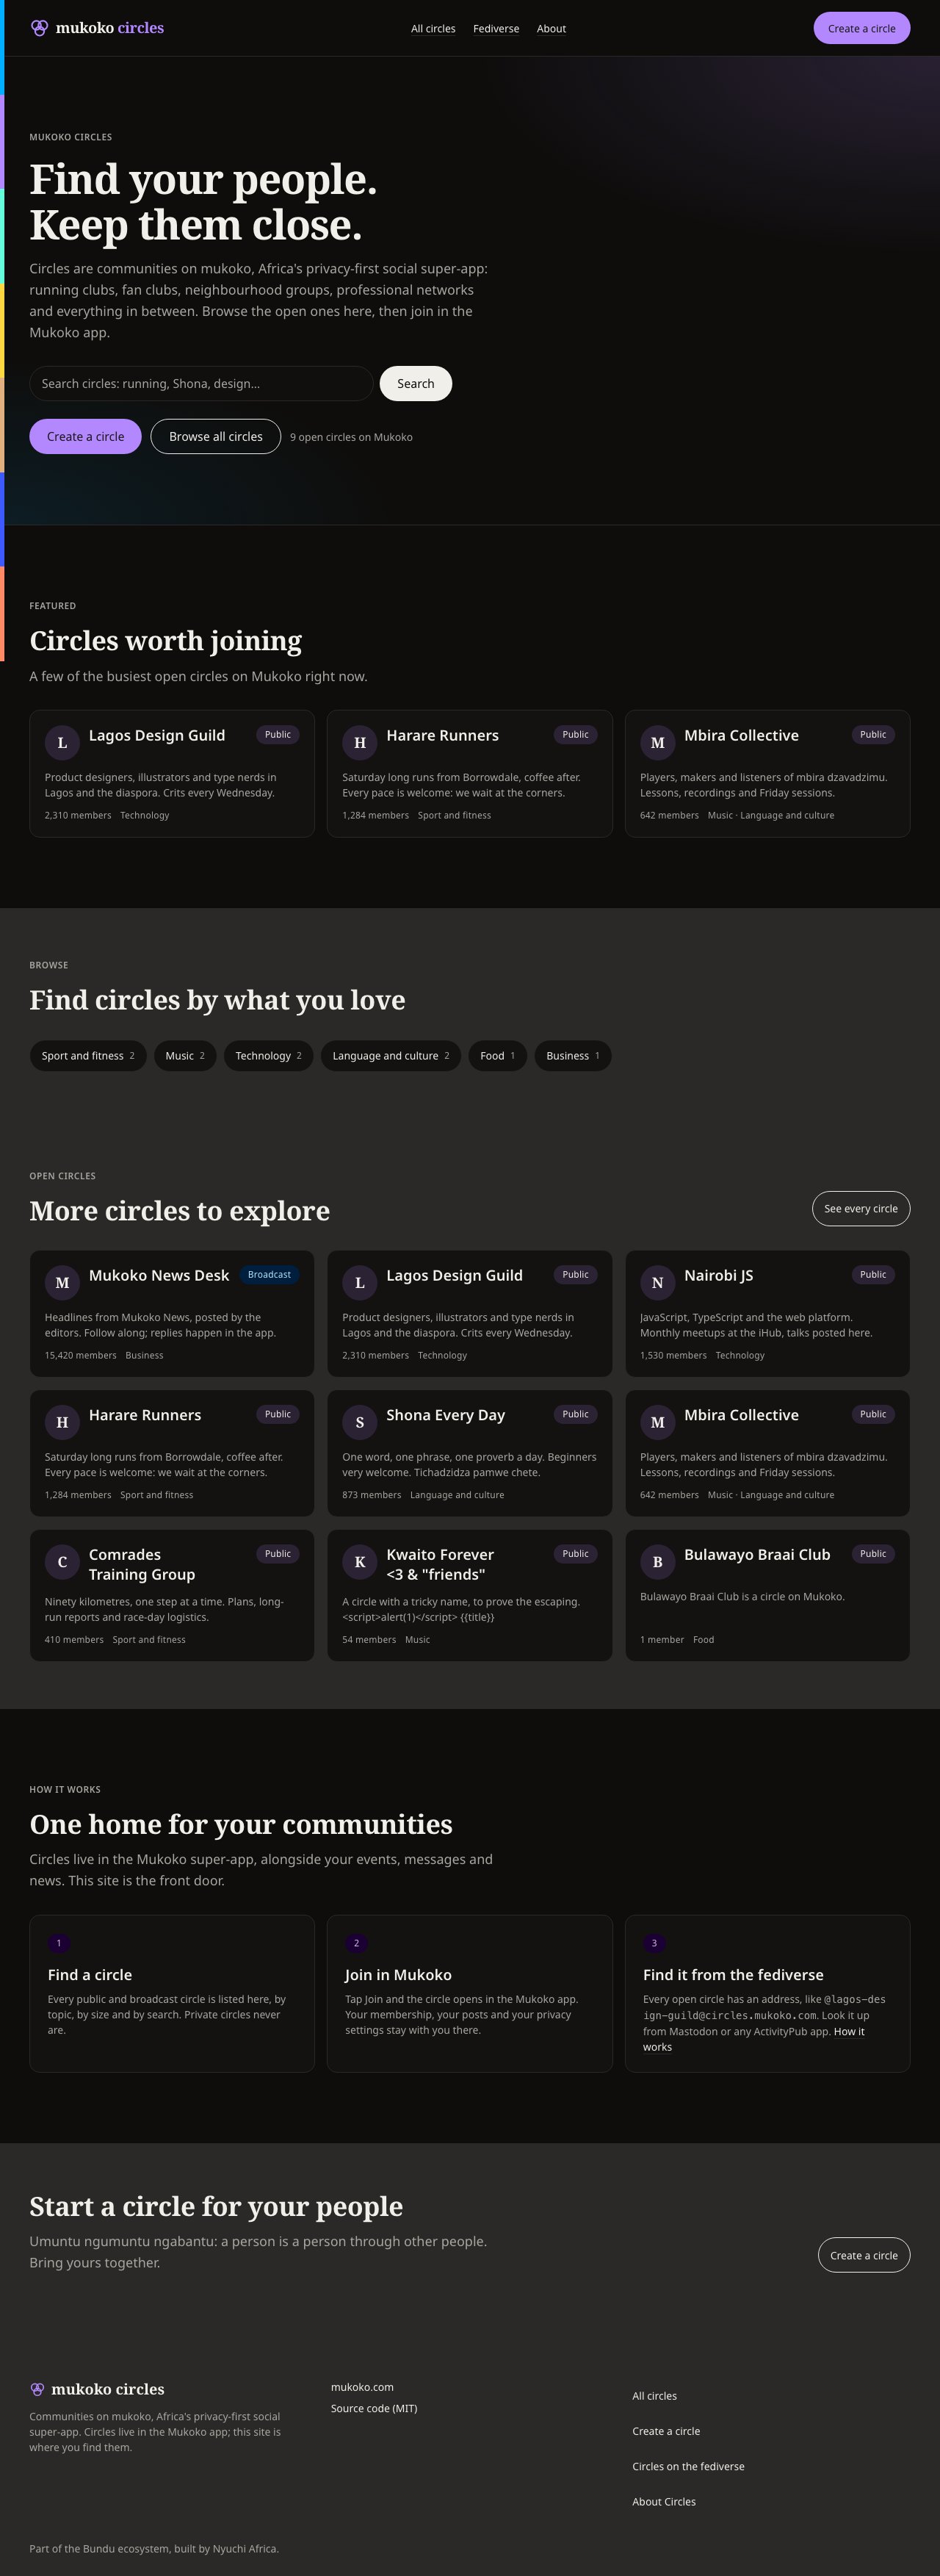
Task: Open Source code (MIT) footer link
Action: 374,2408
